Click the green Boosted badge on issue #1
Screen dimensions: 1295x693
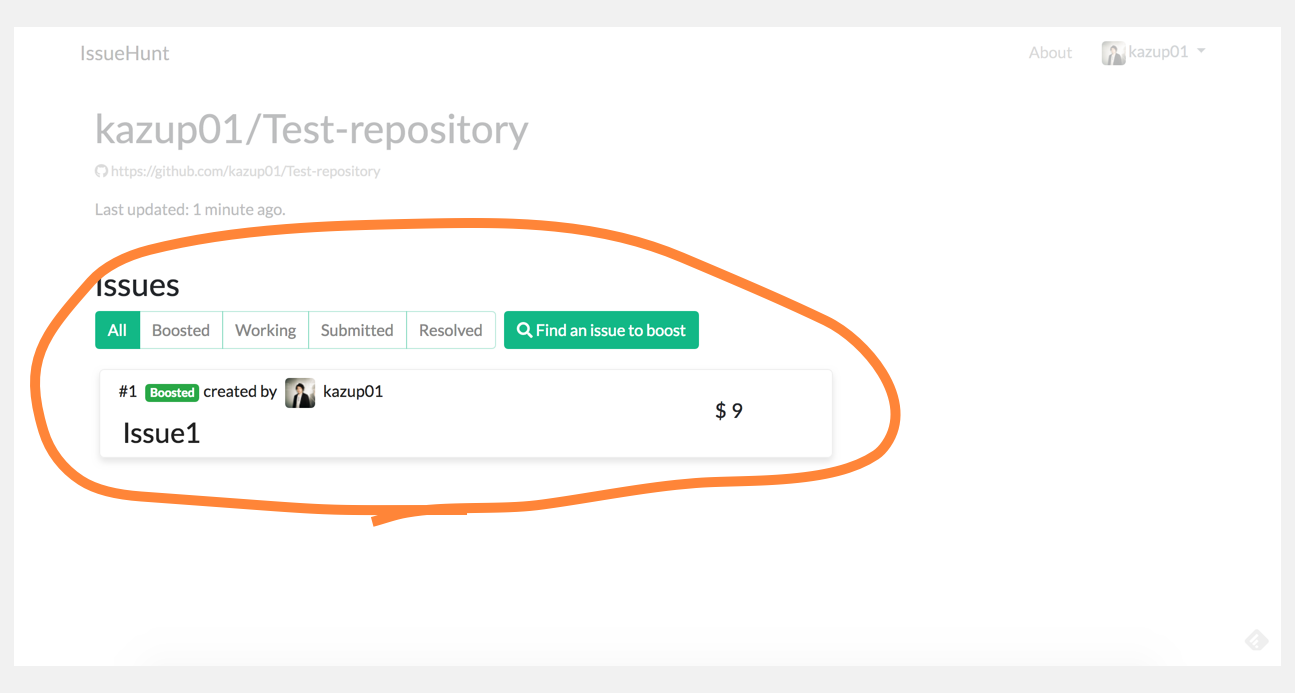click(x=172, y=392)
